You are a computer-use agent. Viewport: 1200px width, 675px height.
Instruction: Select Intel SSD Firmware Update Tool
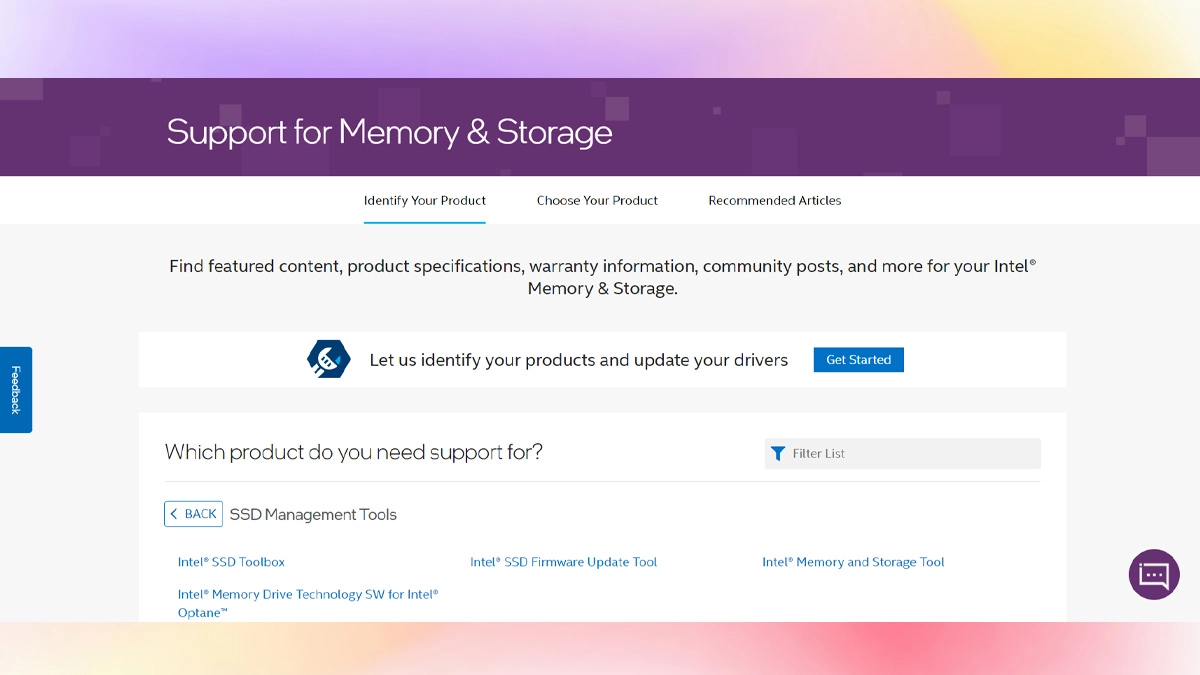(x=564, y=562)
